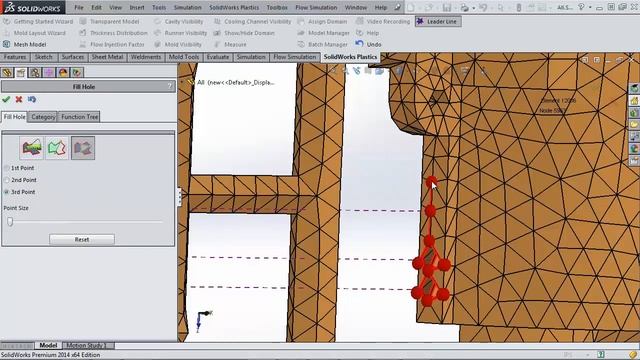Screen dimensions: 640x360
Task: Toggle Show/Hide Domain
Action: 244,33
